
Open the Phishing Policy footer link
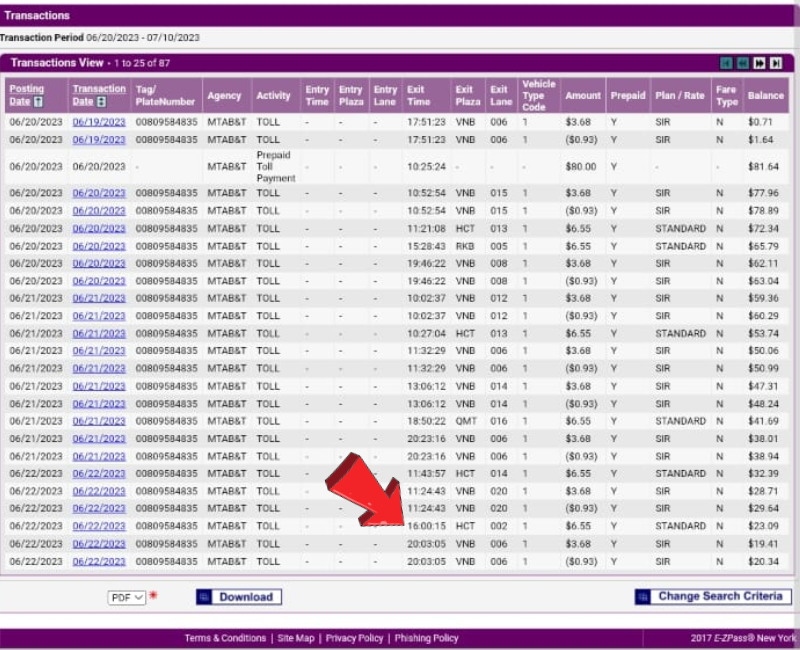pyautogui.click(x=427, y=638)
